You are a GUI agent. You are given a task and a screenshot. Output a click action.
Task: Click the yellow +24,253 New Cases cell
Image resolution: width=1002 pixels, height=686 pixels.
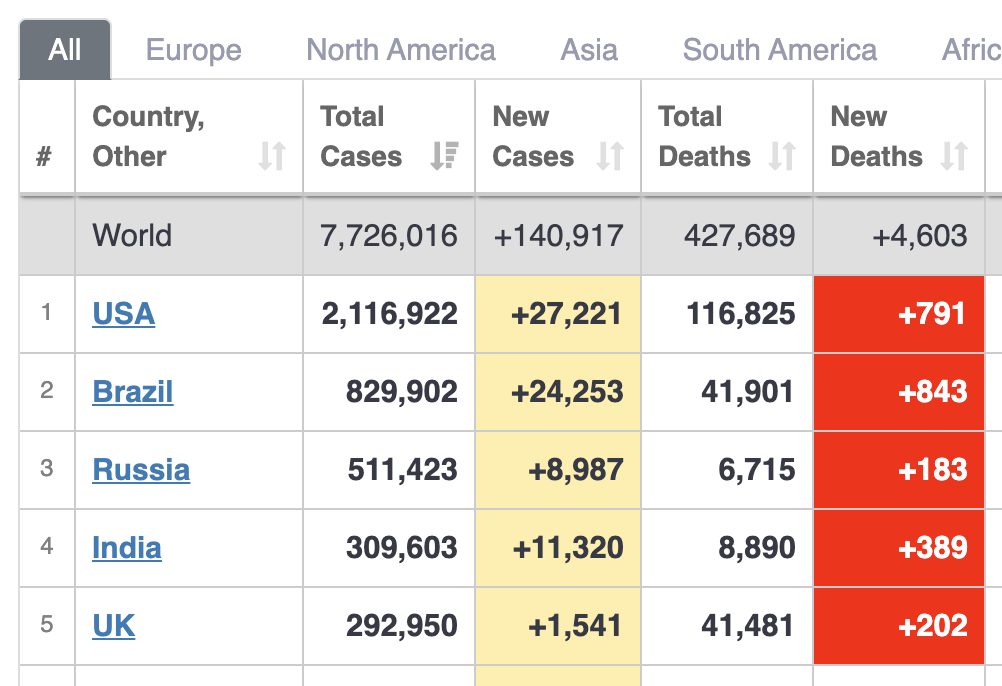(558, 392)
